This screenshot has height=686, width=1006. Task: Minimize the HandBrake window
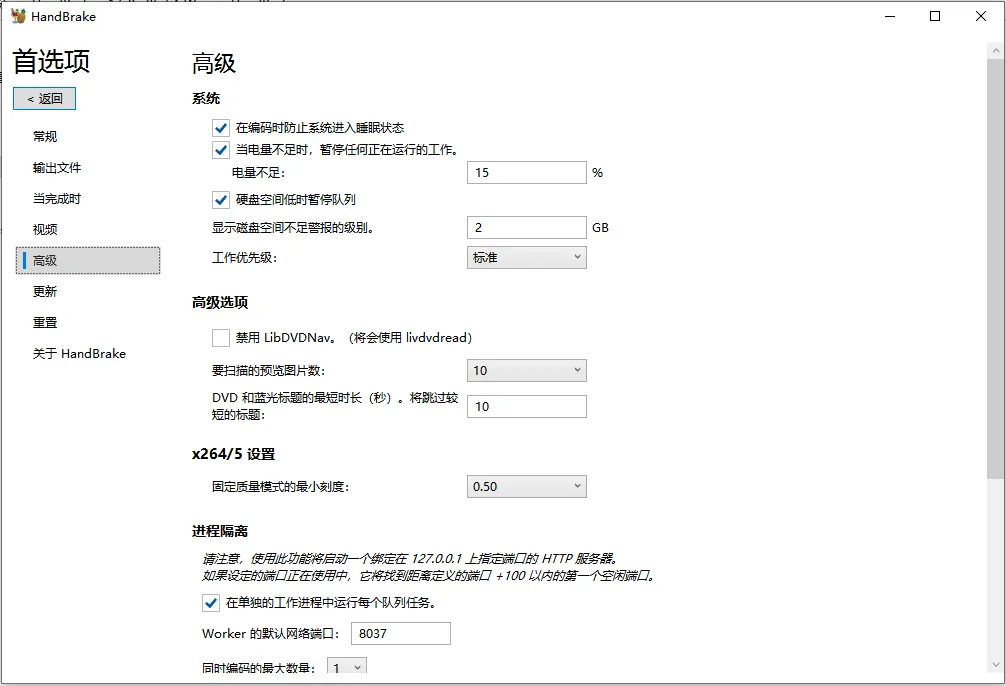(890, 16)
